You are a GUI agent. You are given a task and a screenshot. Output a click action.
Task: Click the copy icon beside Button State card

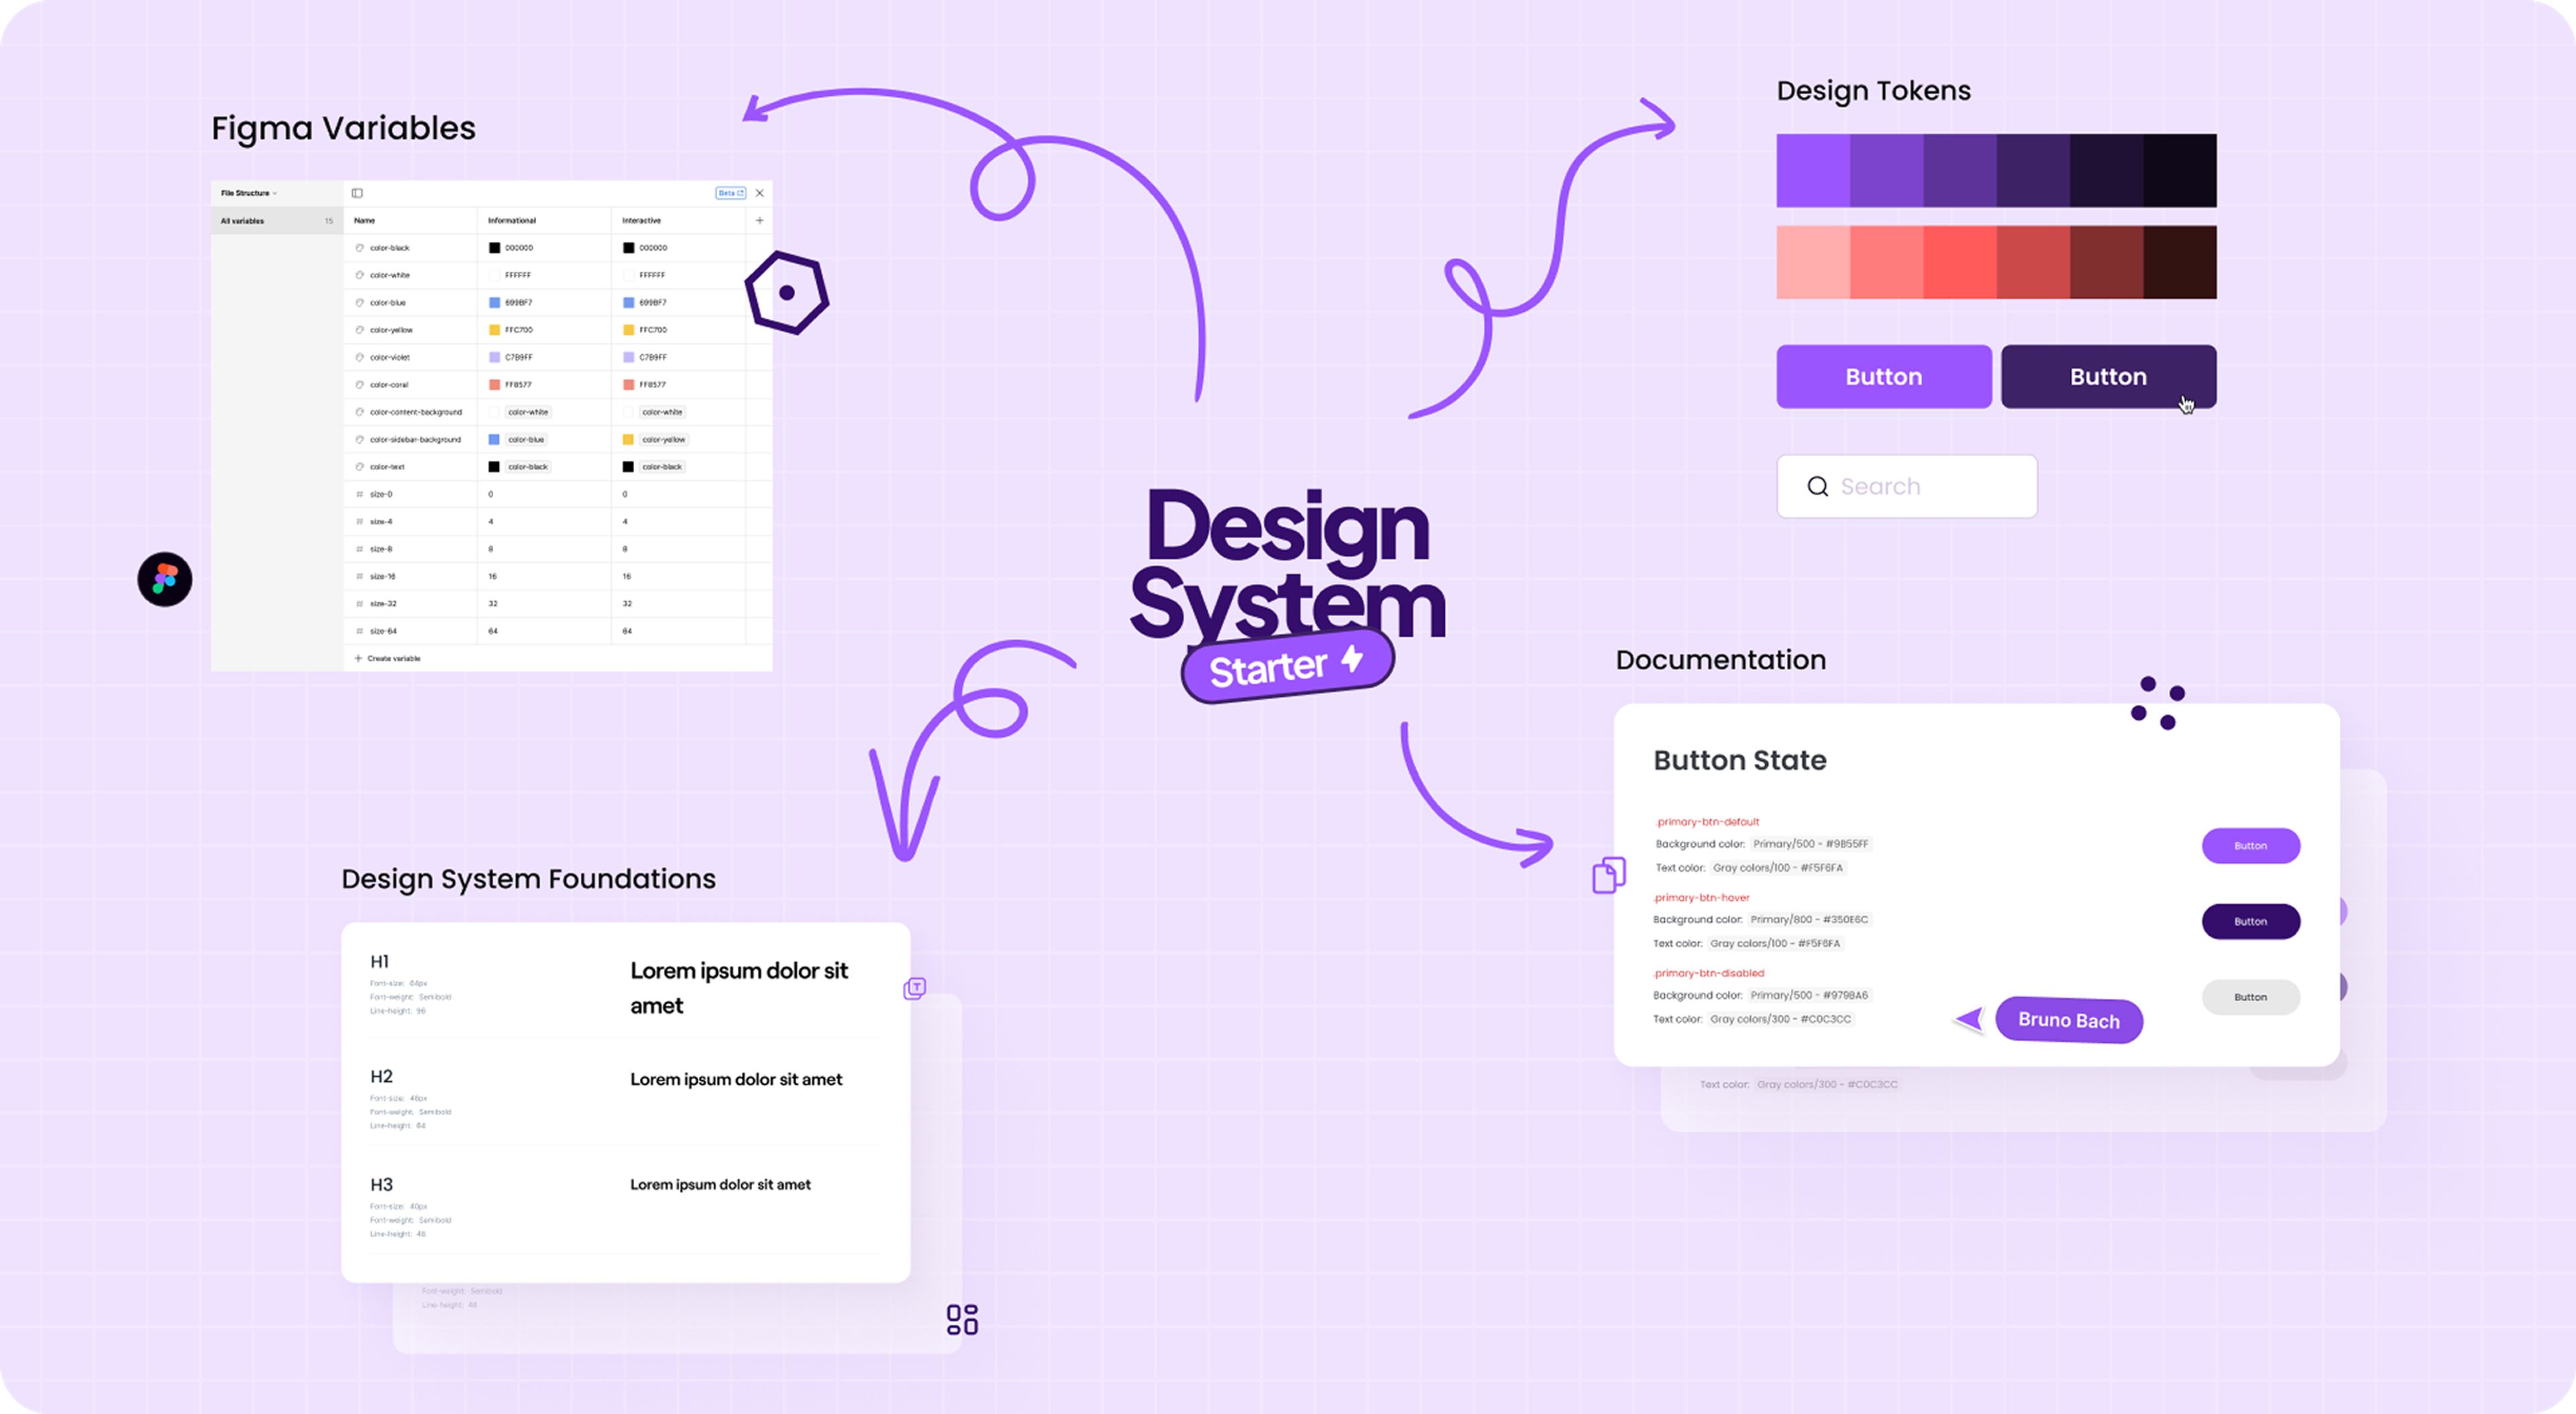[1608, 875]
